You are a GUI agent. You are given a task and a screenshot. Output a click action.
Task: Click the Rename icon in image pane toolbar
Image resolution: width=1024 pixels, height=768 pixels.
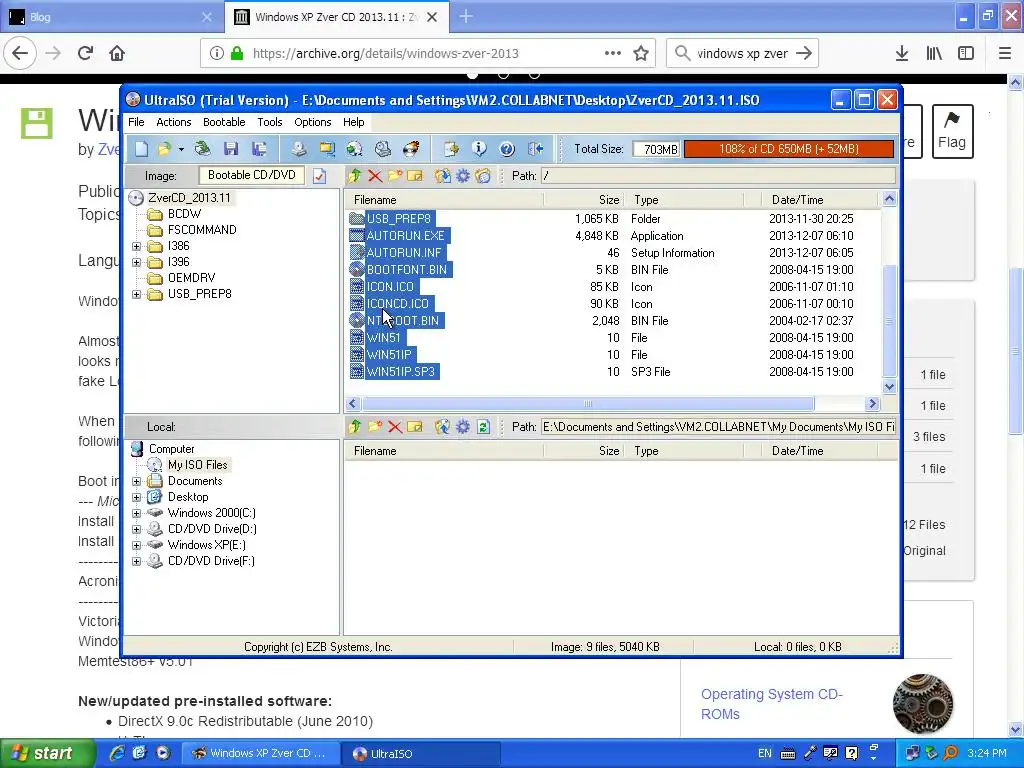click(415, 176)
